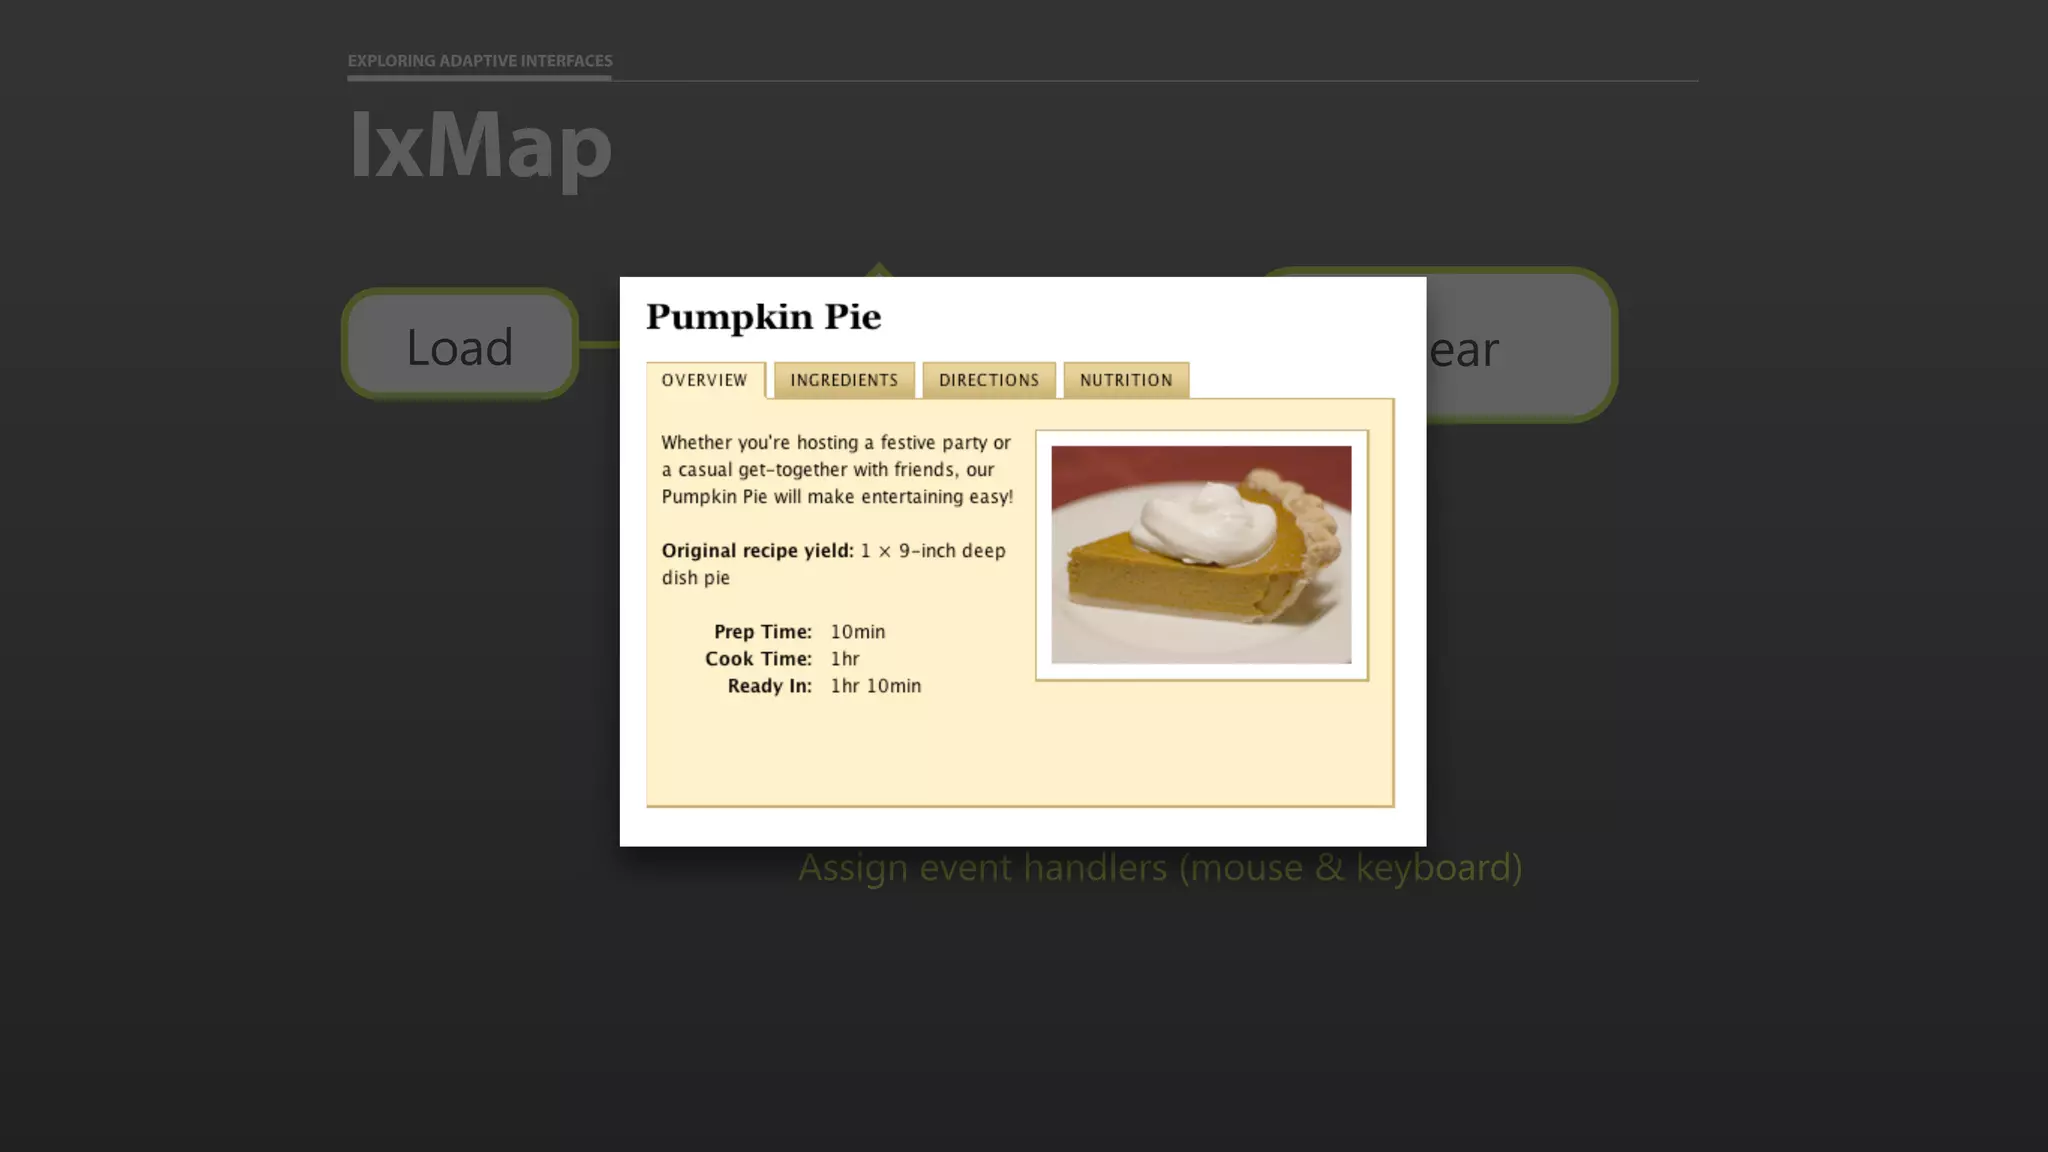Click the 'Ready In:' label
The height and width of the screenshot is (1152, 2048).
[x=769, y=686]
